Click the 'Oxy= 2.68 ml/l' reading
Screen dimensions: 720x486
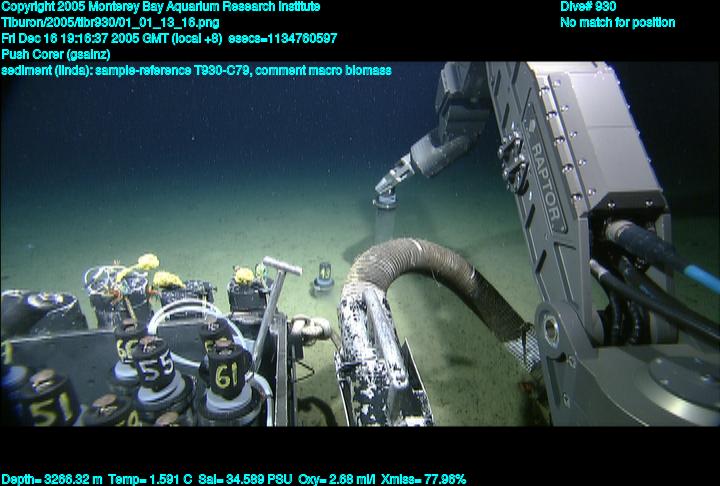[336, 480]
